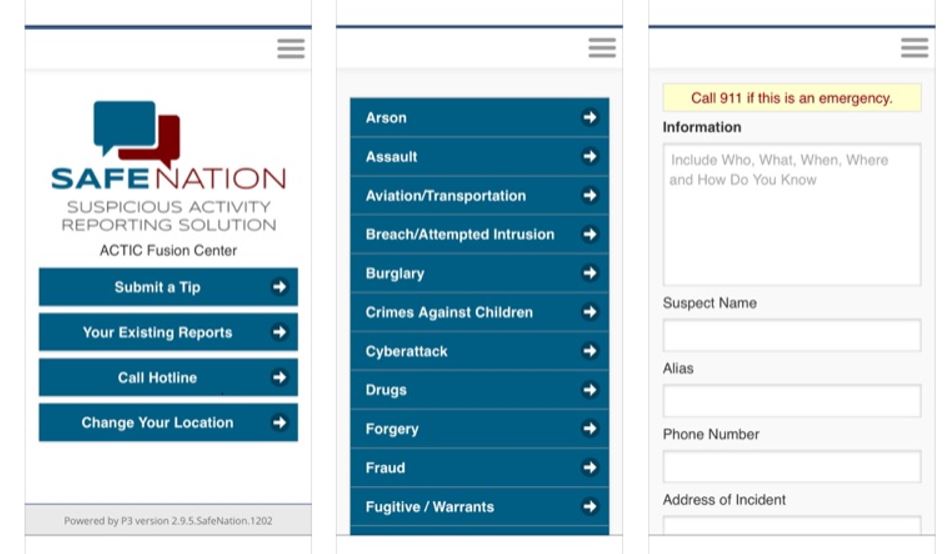Select Crimes Against Children category
Screen dimensions: 951x554
pos(480,312)
